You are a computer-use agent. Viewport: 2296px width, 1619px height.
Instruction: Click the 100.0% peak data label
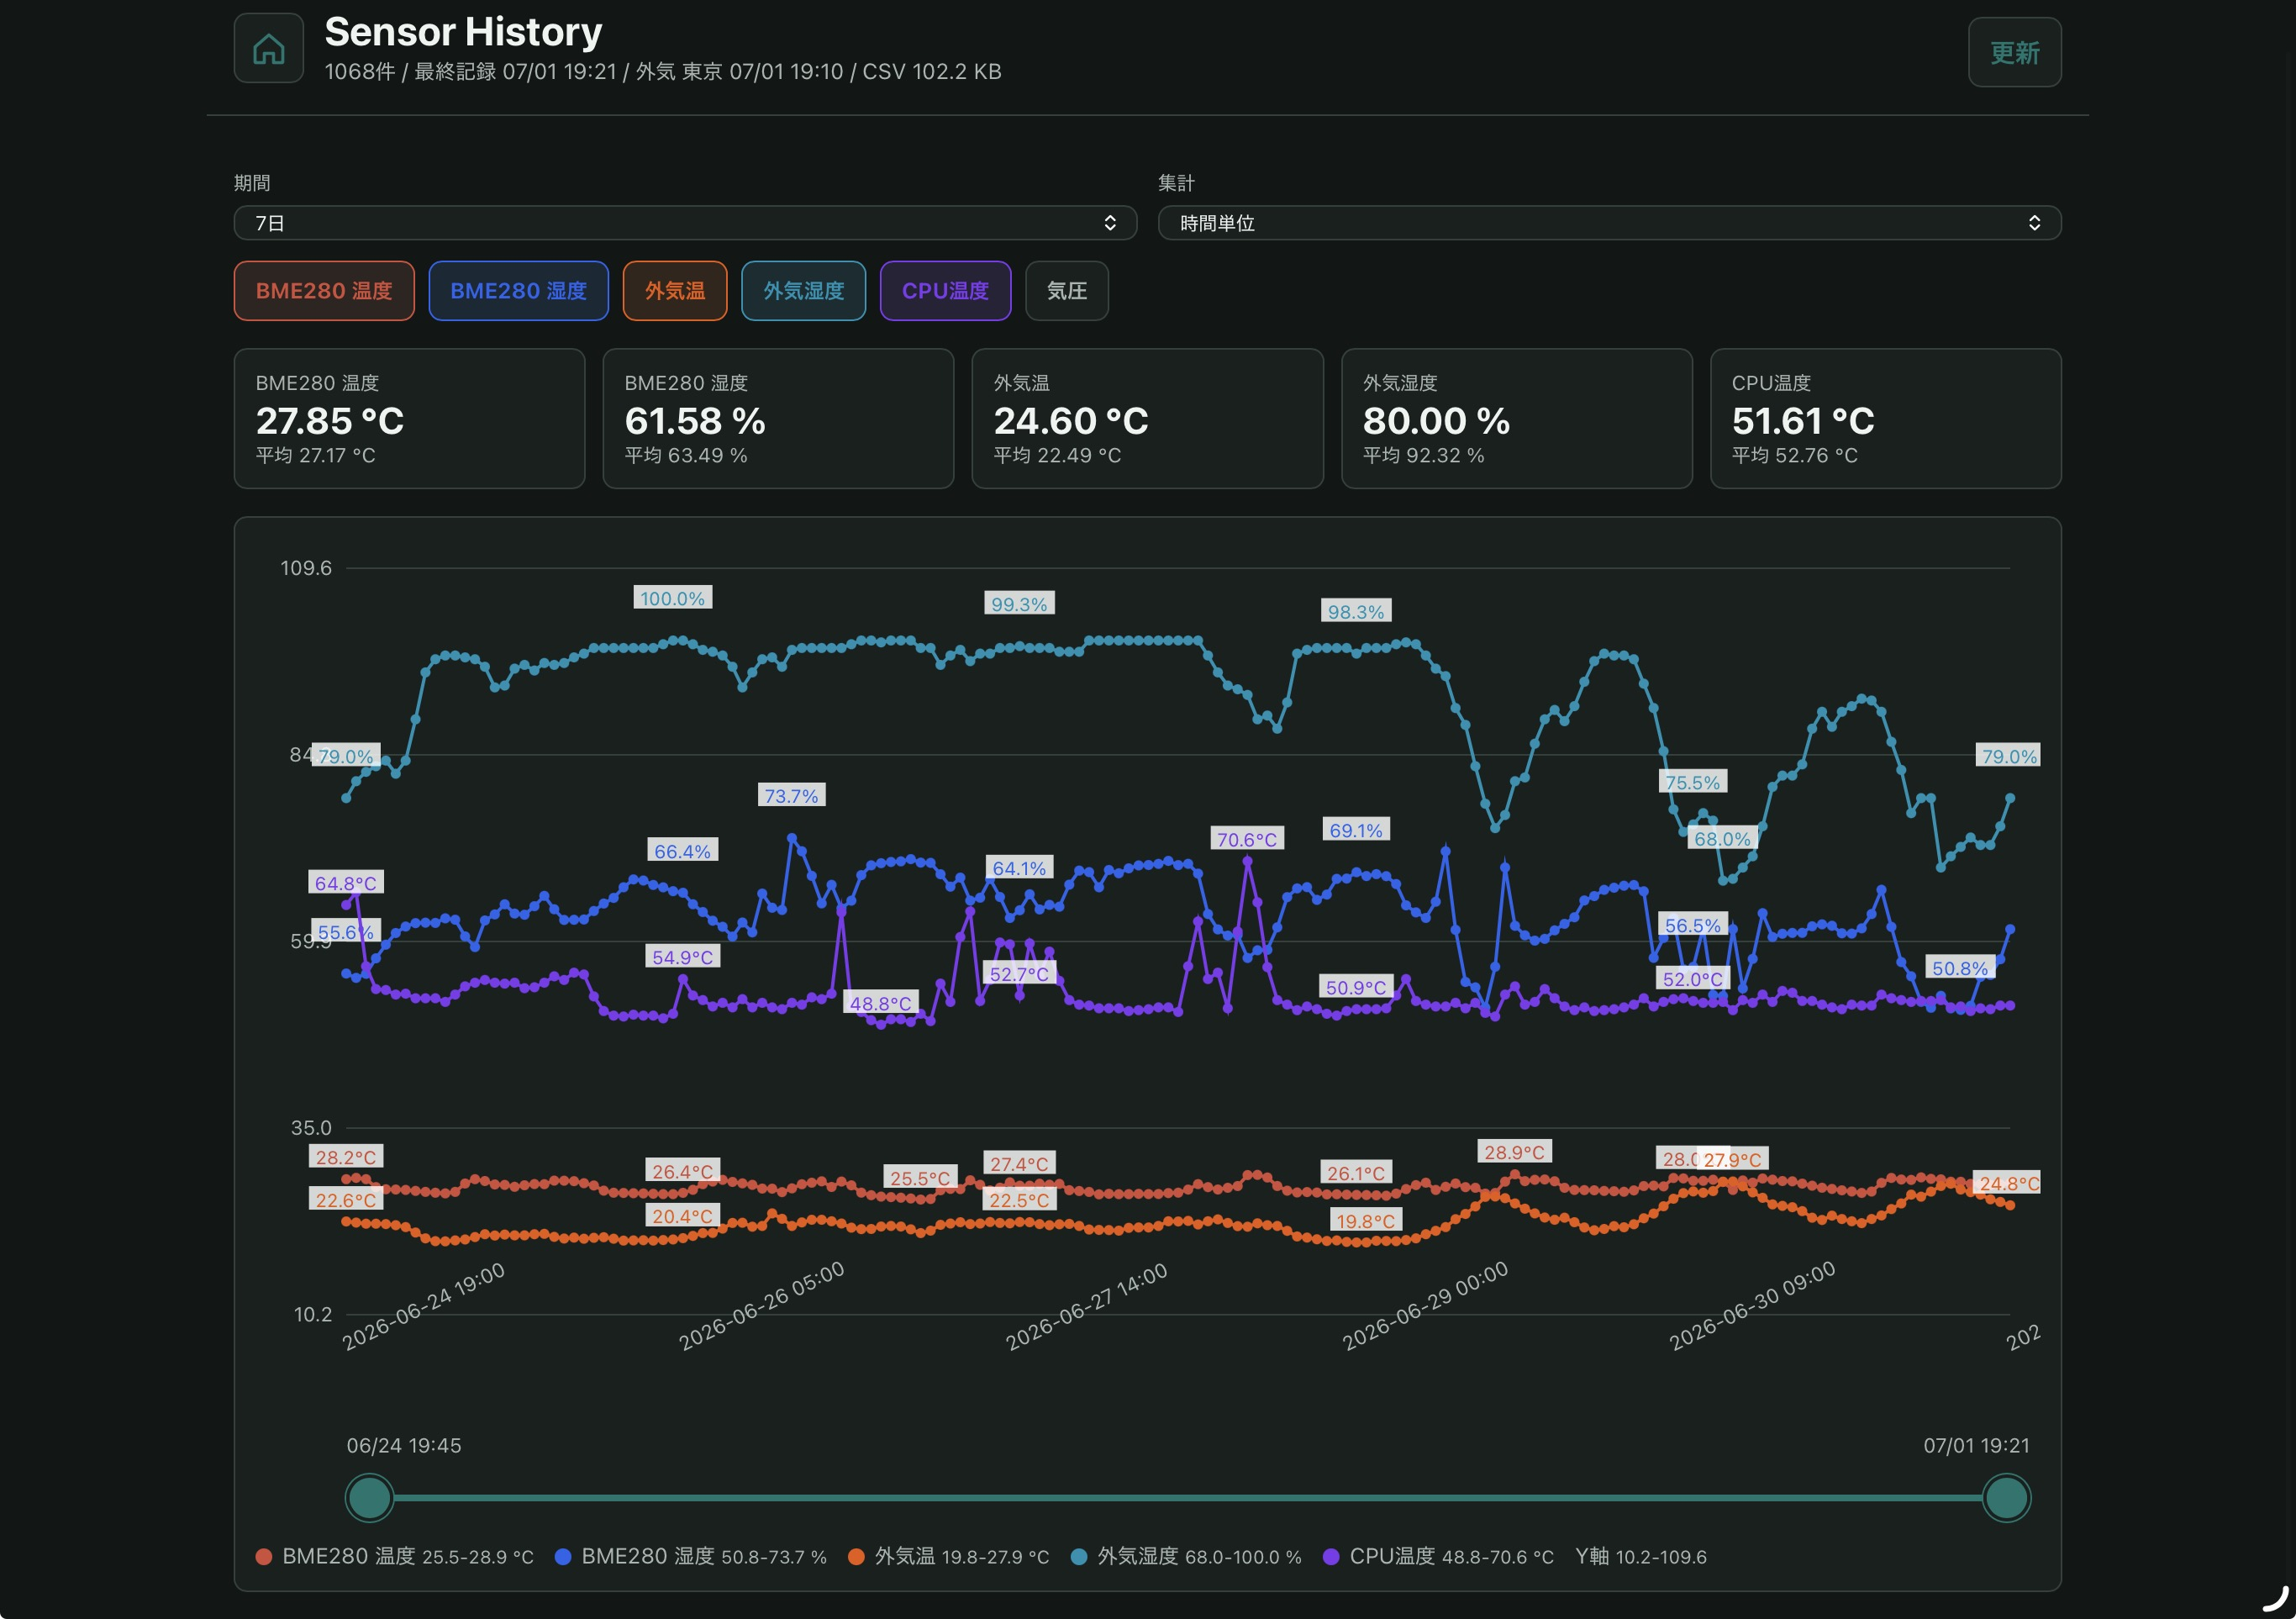pyautogui.click(x=672, y=598)
